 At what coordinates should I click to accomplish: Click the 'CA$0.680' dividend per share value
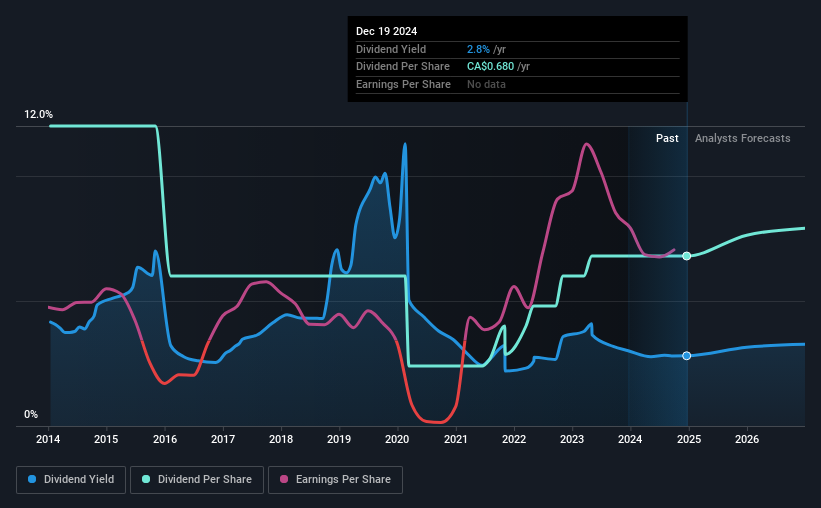[x=491, y=67]
